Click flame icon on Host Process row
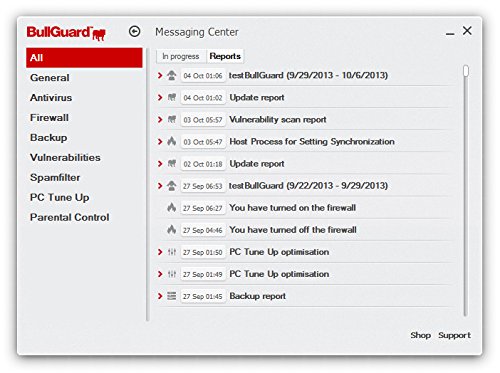Image resolution: width=500 pixels, height=373 pixels. [172, 141]
